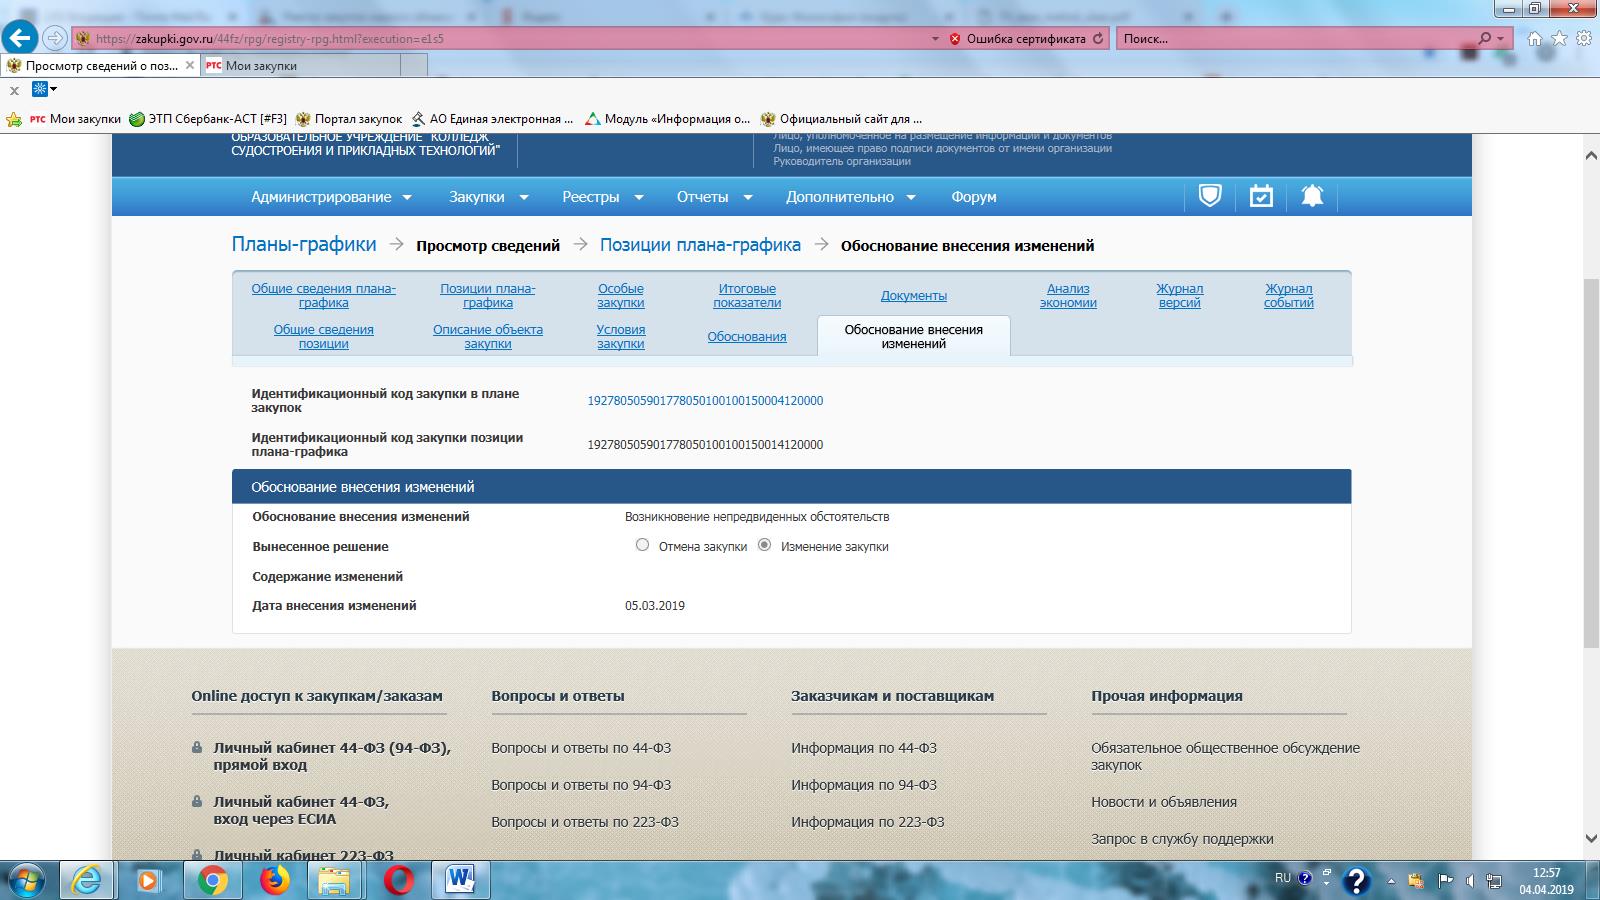Switch to Анализ экономии tab
Image resolution: width=1600 pixels, height=900 pixels.
[1068, 296]
